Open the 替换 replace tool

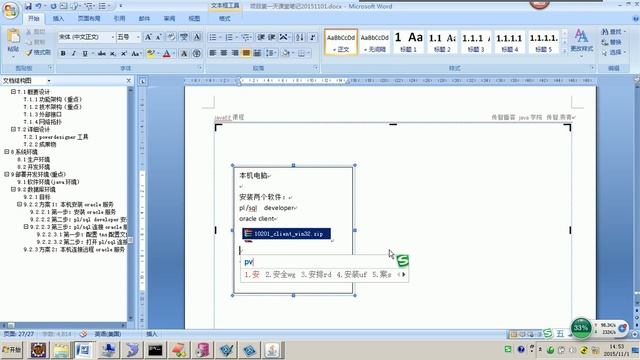(x=611, y=42)
